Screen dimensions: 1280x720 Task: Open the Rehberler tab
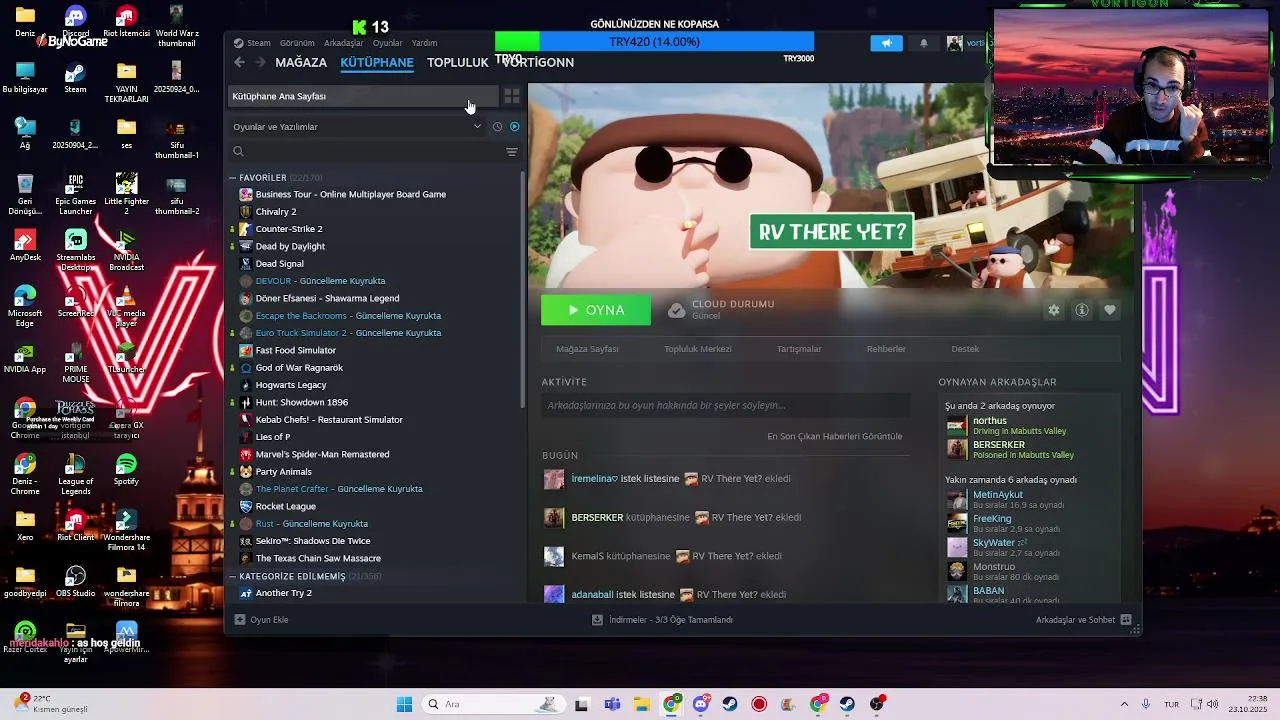886,349
